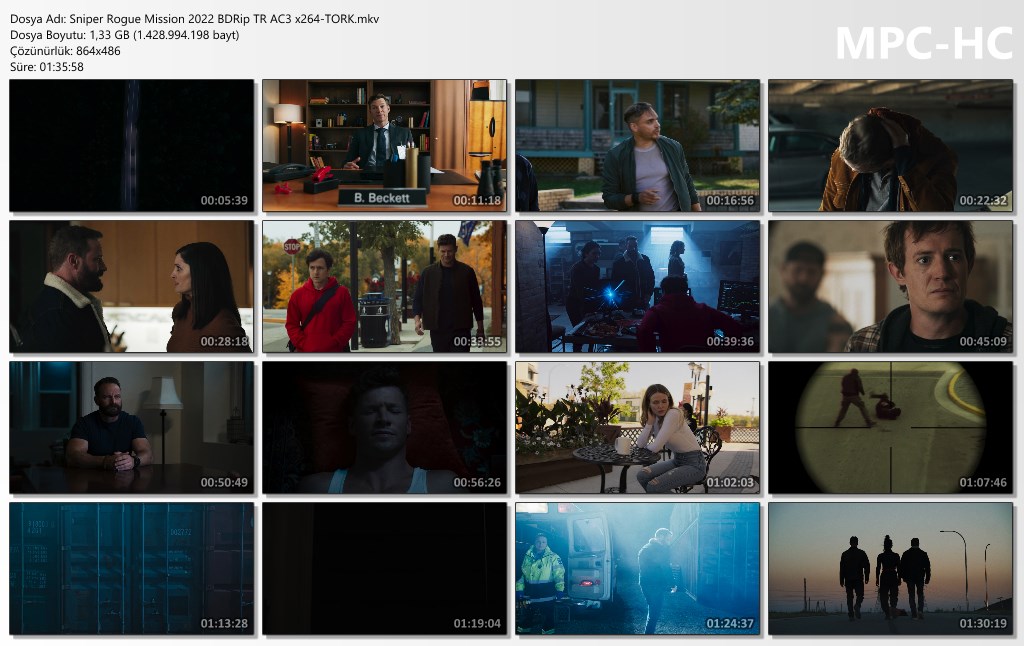Image resolution: width=1024 pixels, height=646 pixels.
Task: Select the thumbnail stamped 00:05:39
Action: coord(131,146)
